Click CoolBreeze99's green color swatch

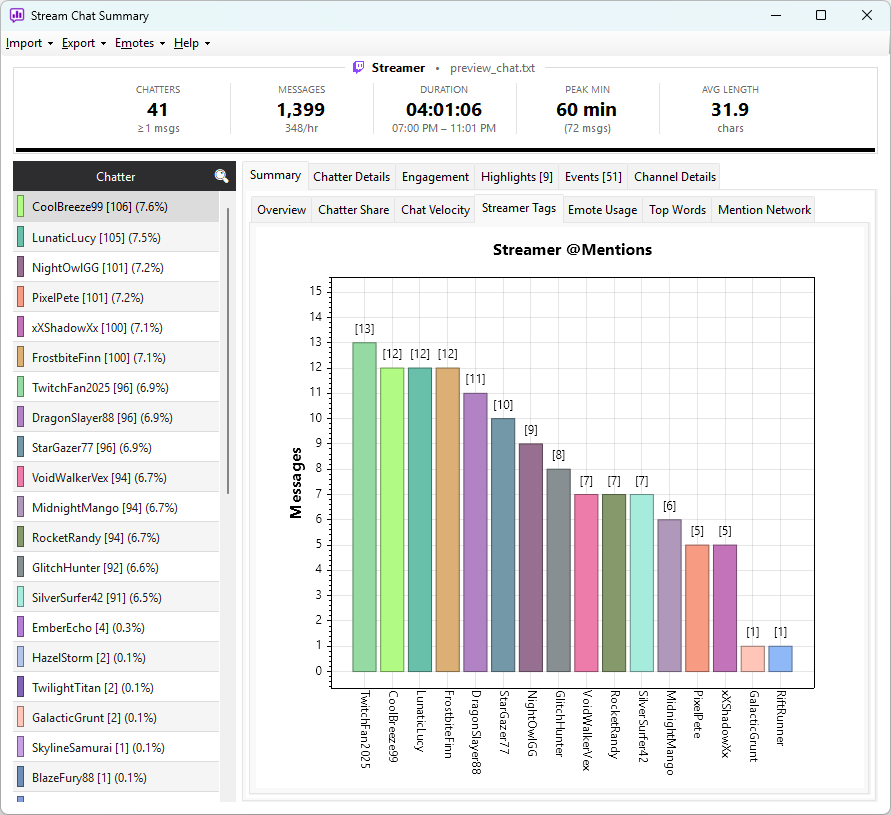point(20,206)
